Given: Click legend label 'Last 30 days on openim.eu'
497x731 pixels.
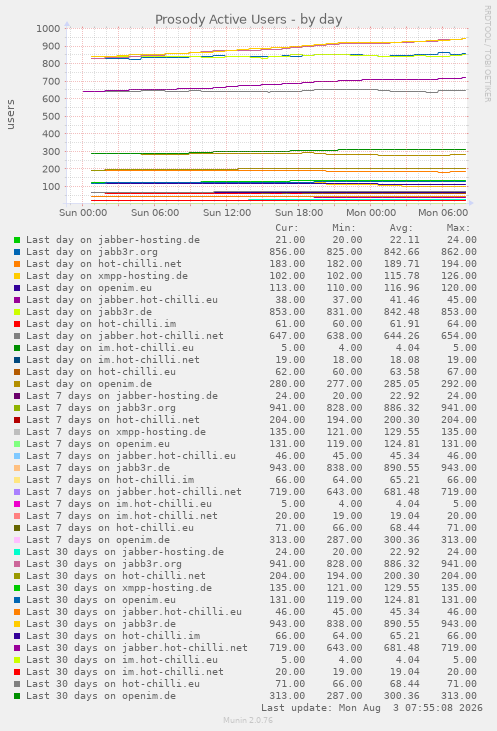Looking at the screenshot, I should [x=101, y=600].
